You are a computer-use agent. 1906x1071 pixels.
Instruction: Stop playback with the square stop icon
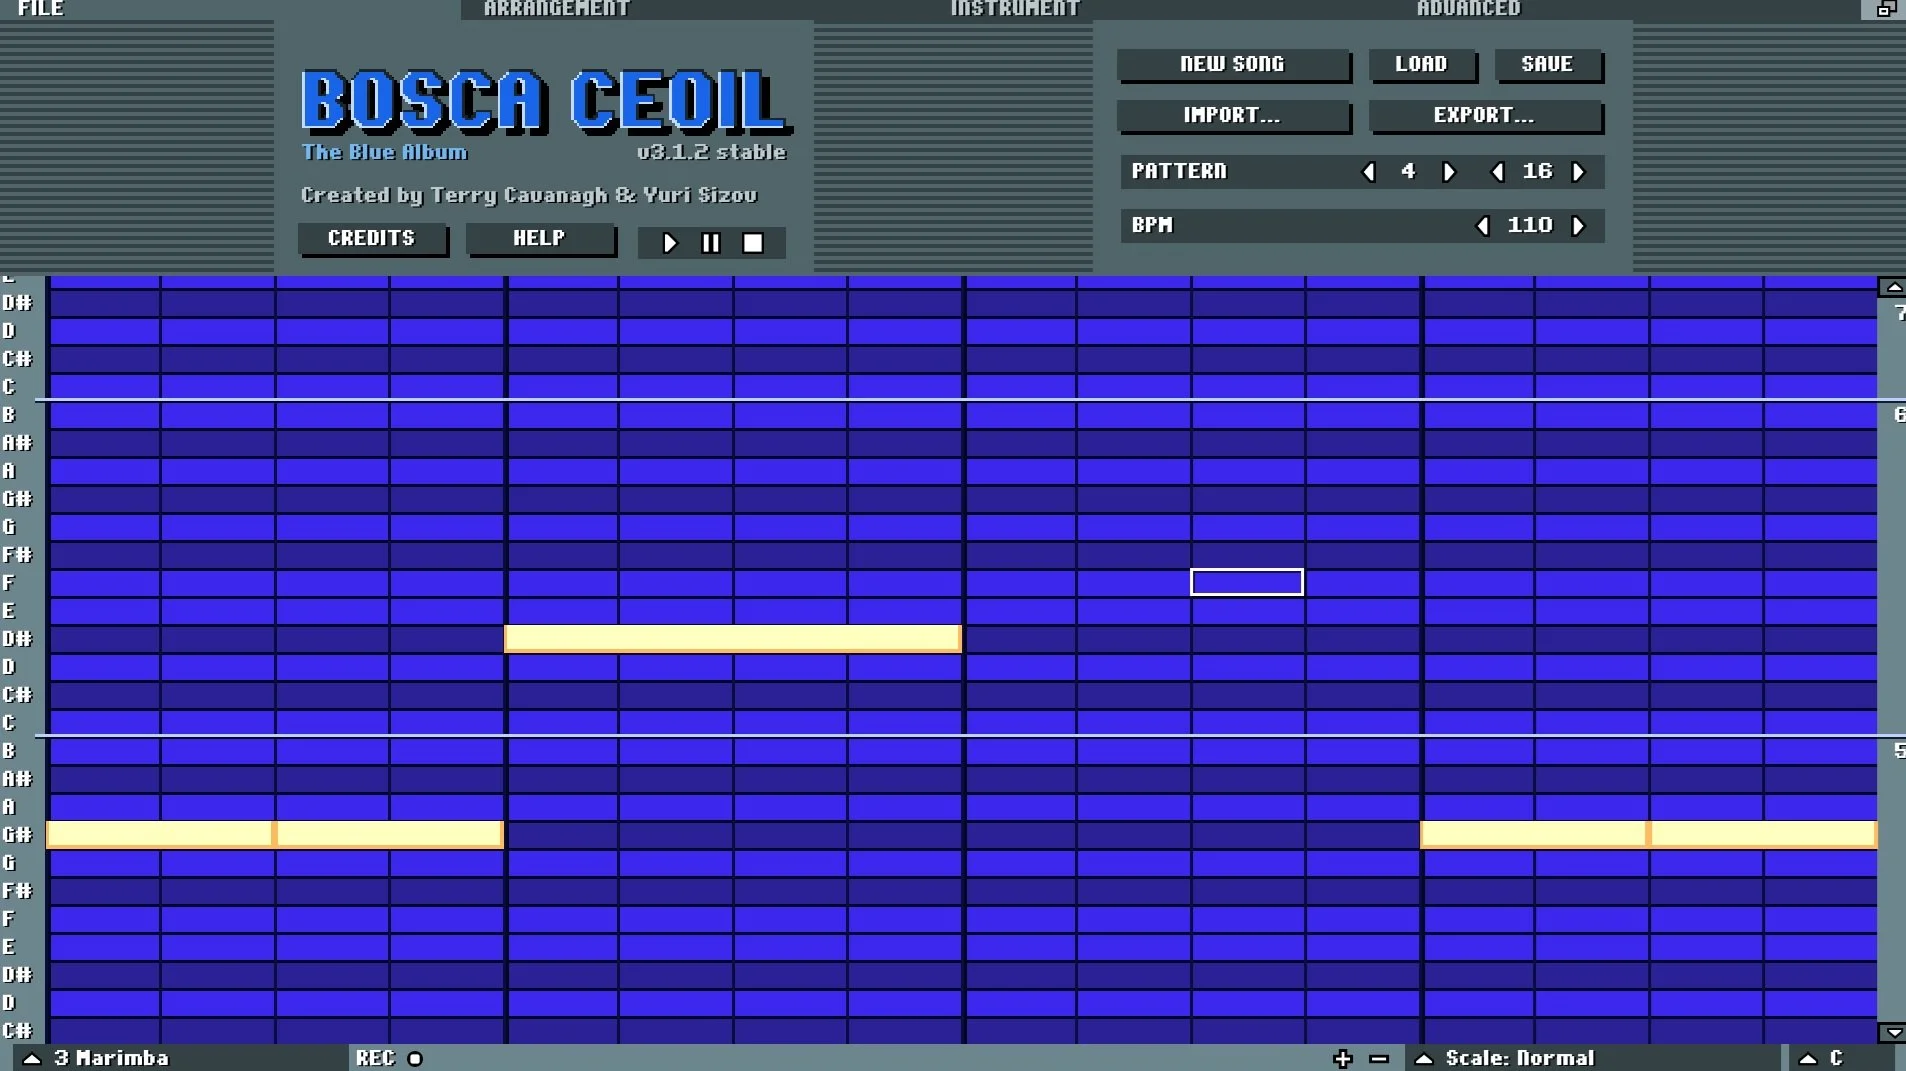tap(753, 243)
